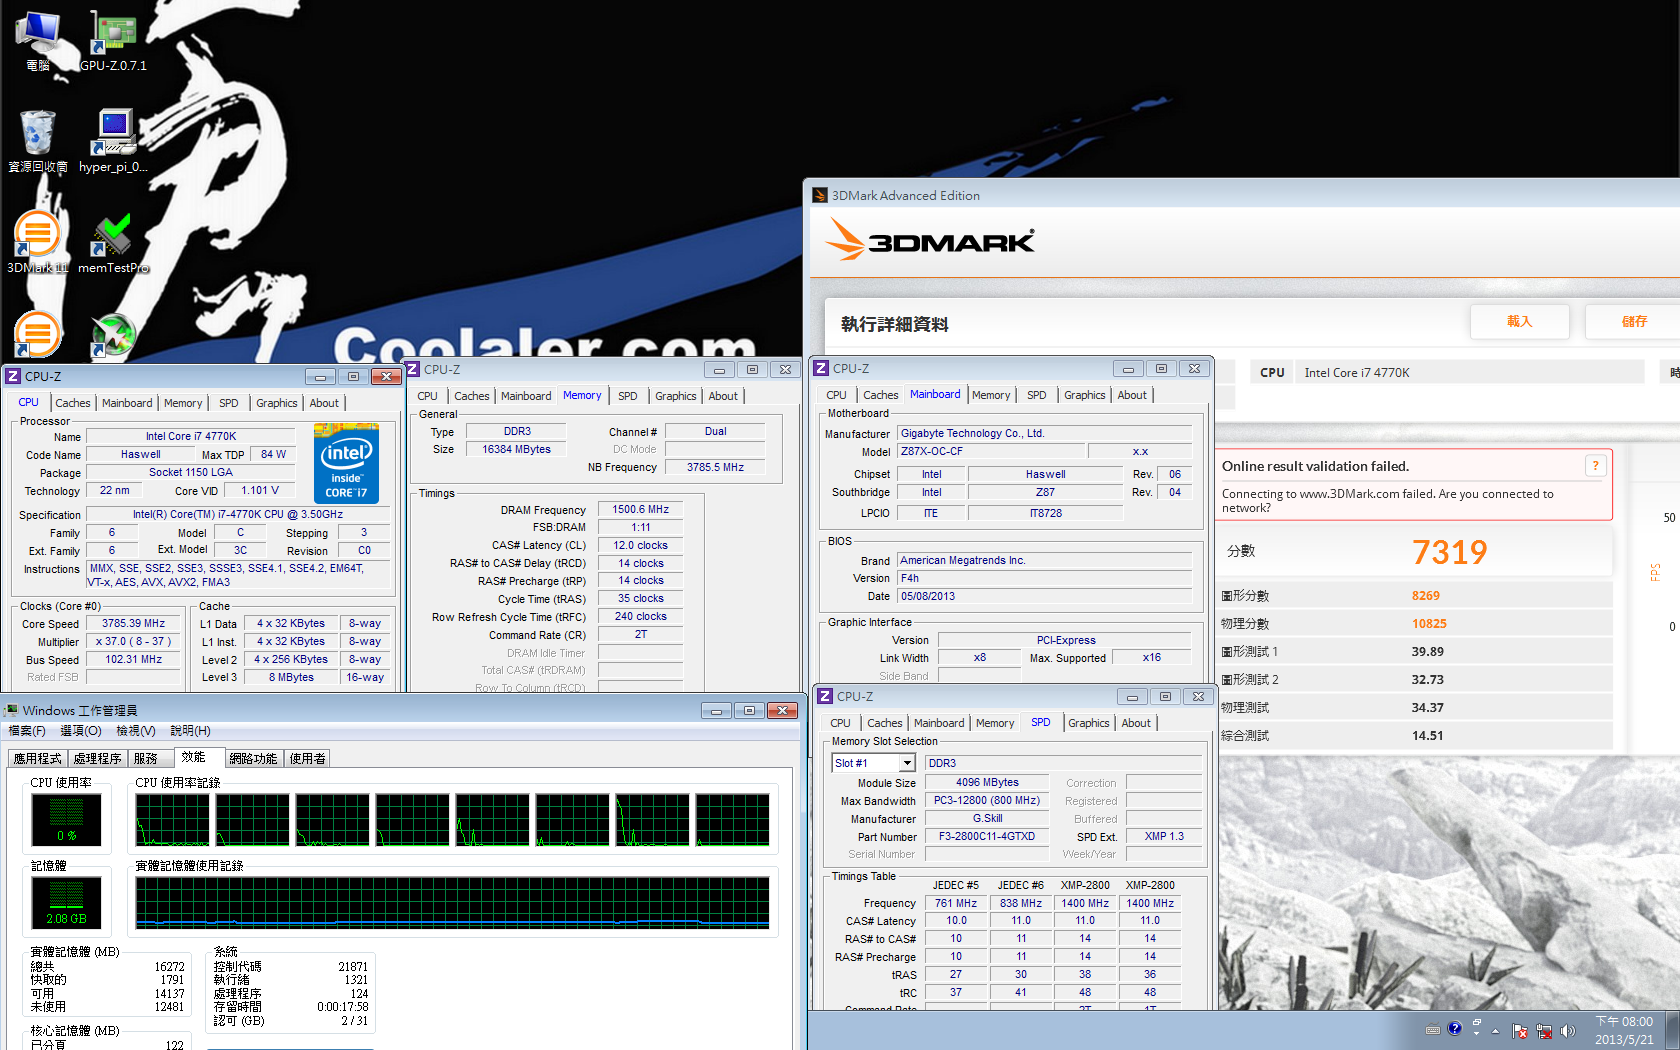Click the Manufacturer field Gigabyte Technology Co., Ltd.
The image size is (1680, 1050).
[x=1045, y=433]
